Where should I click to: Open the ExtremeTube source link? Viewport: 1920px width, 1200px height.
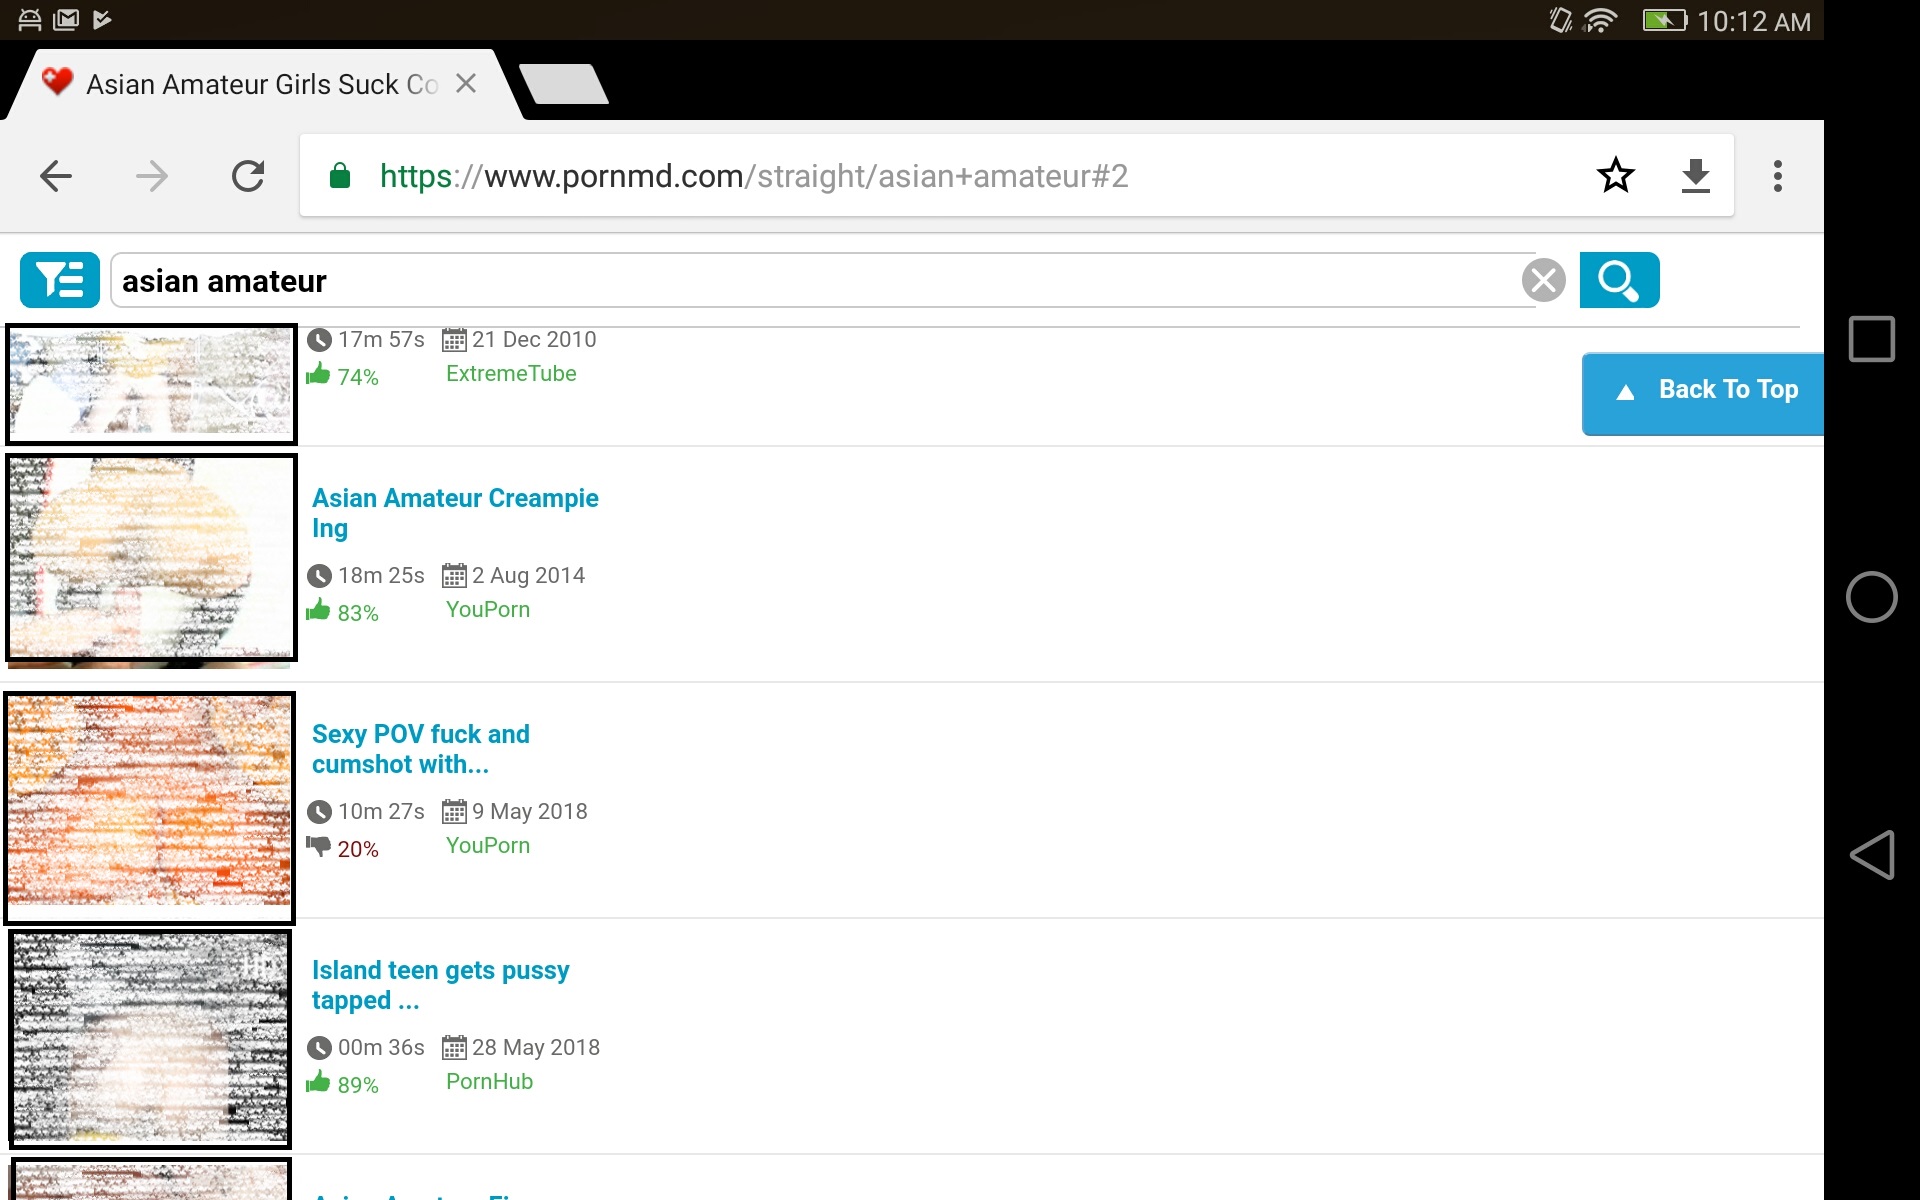(511, 374)
